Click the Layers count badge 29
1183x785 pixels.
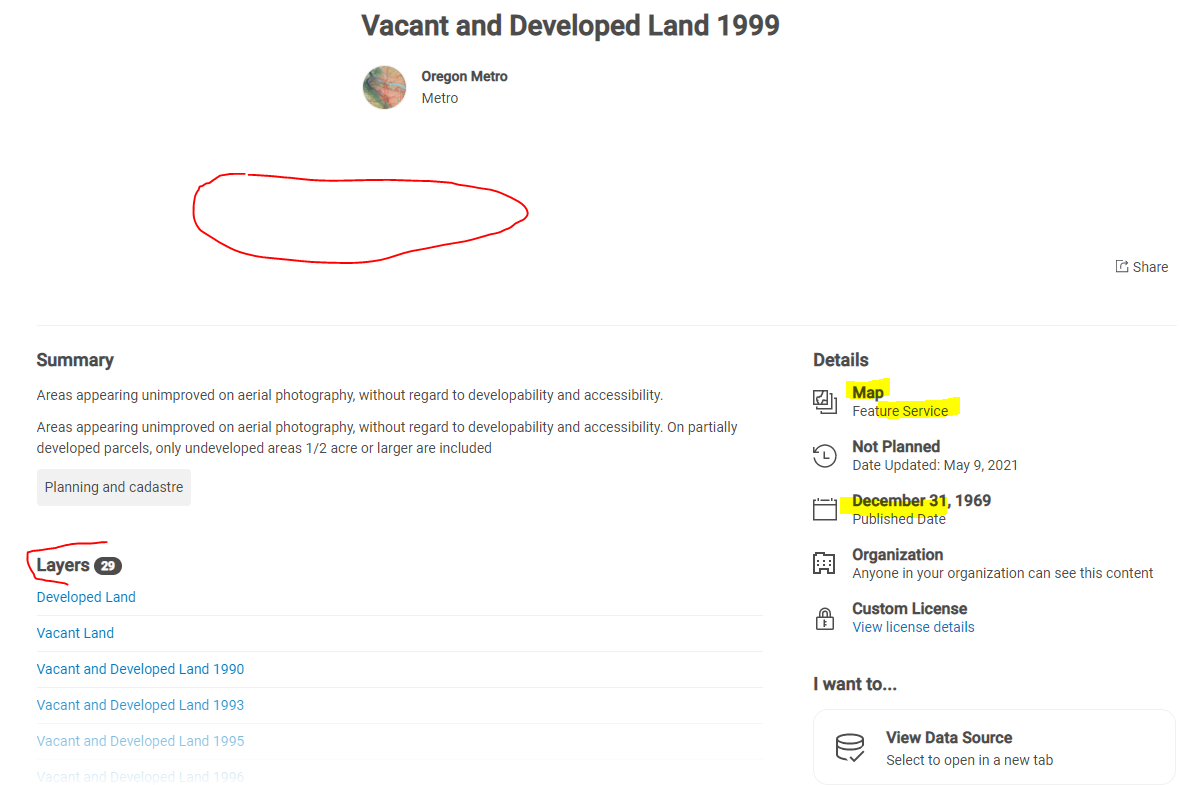coord(108,566)
